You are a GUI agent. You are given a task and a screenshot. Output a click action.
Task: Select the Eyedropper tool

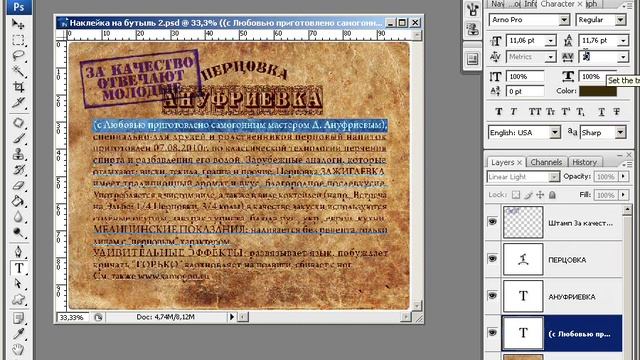pos(18,334)
